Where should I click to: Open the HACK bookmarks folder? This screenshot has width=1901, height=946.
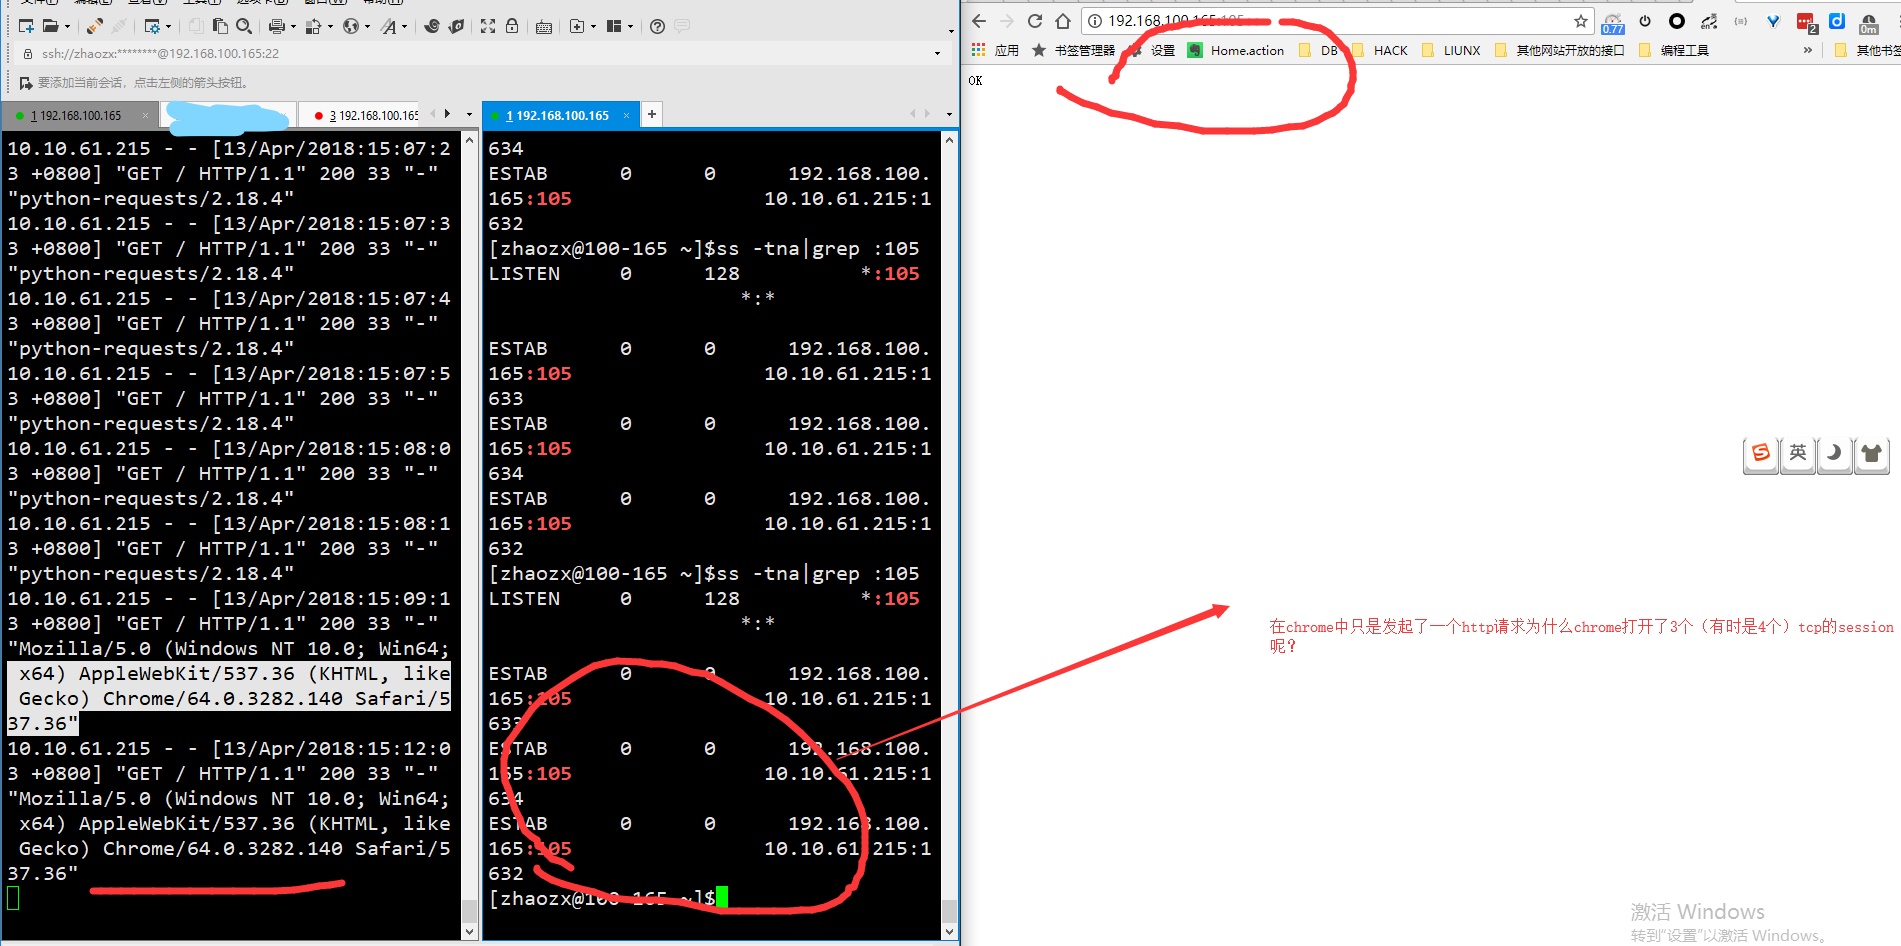click(x=1380, y=50)
